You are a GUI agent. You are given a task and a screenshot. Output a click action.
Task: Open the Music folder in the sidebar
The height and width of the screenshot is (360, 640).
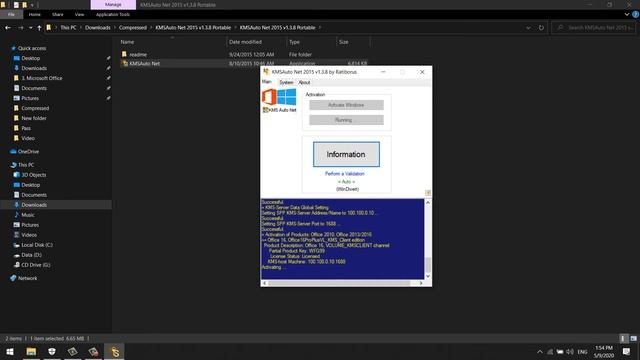[28, 215]
